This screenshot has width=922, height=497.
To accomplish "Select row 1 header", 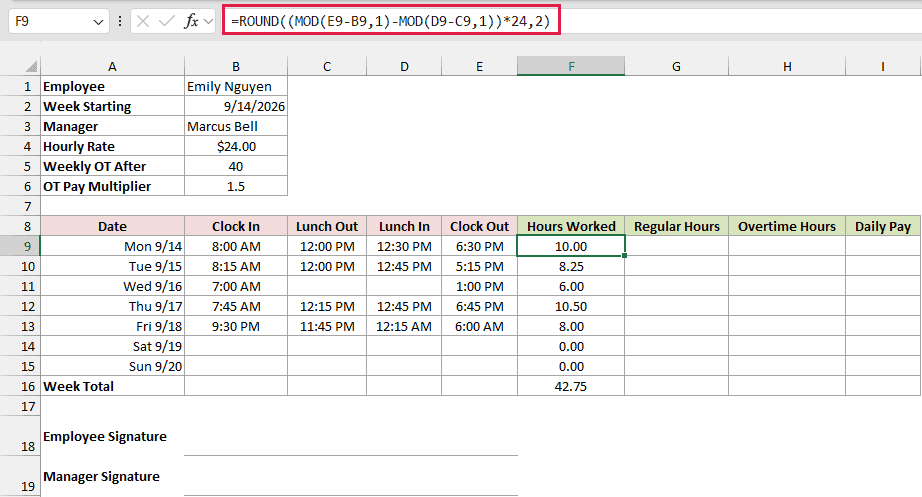I will [x=20, y=86].
